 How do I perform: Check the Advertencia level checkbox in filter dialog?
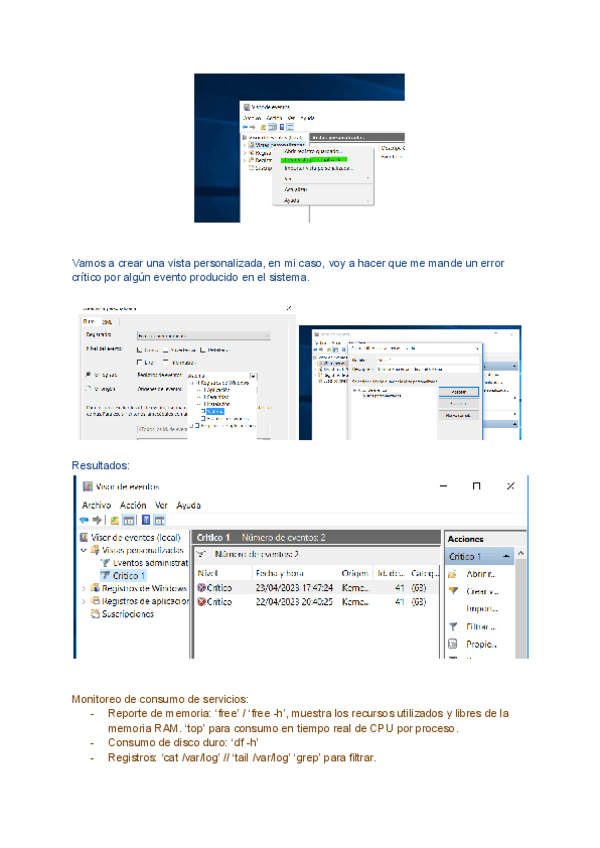click(166, 350)
